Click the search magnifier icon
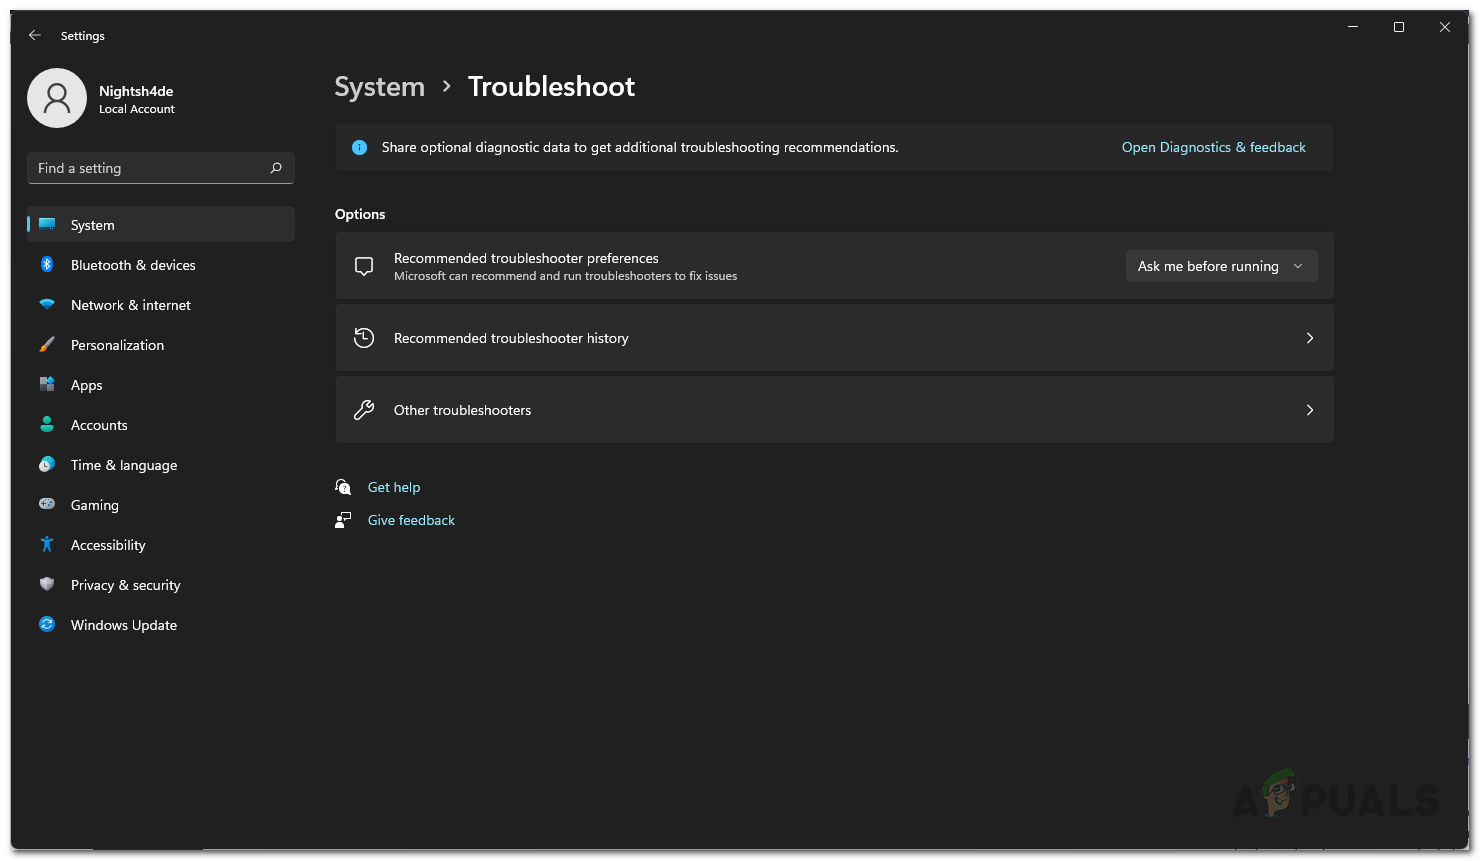This screenshot has height=861, width=1480. pos(276,168)
